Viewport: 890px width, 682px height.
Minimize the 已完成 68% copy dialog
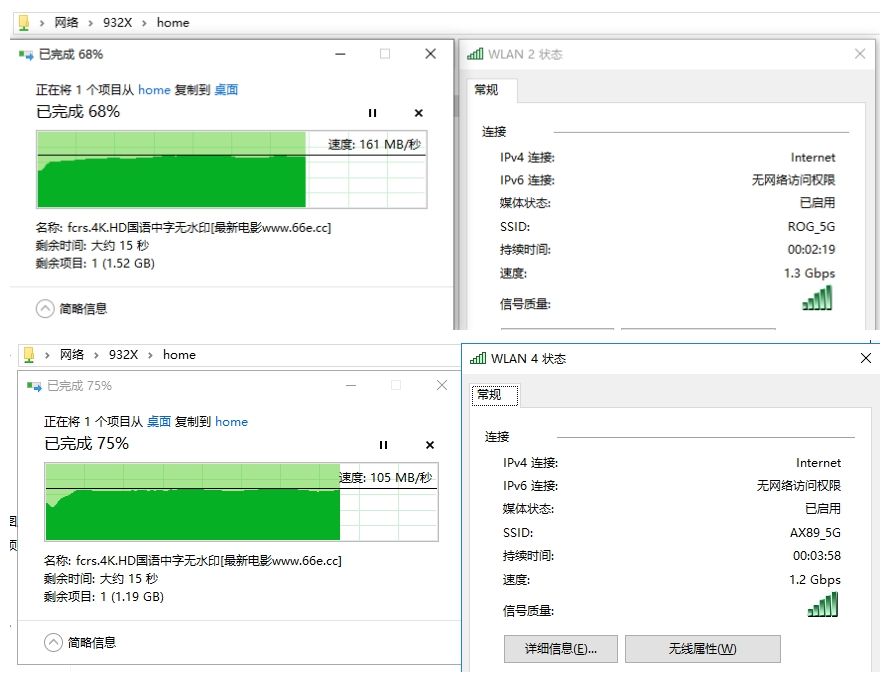341,54
